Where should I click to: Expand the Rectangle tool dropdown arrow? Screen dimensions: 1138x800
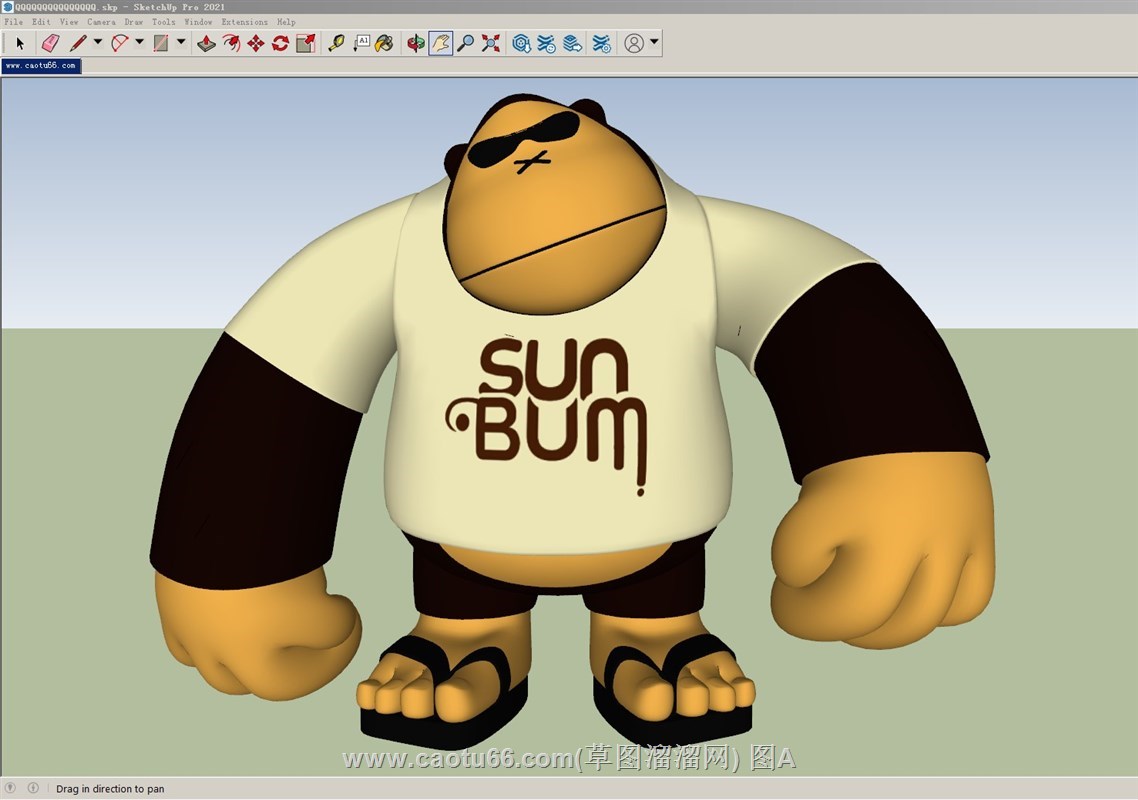pos(181,42)
